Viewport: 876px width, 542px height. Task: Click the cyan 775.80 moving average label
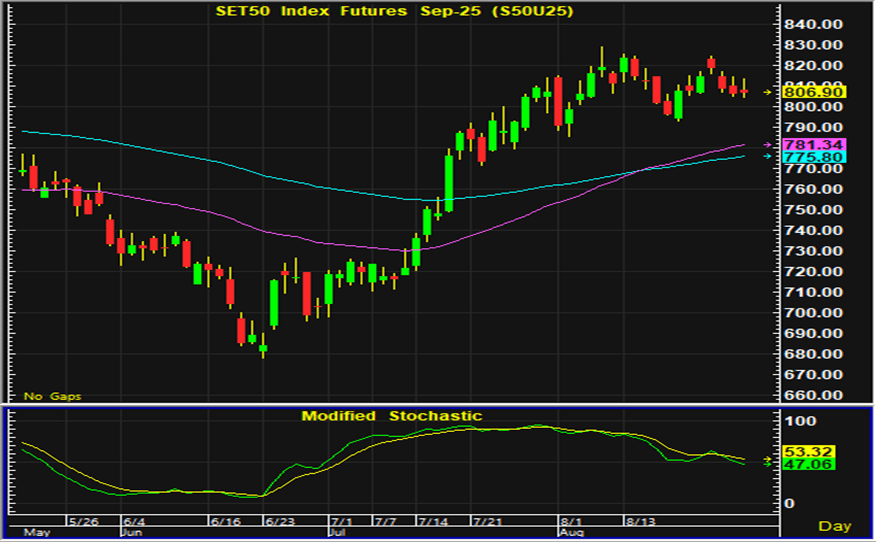pyautogui.click(x=814, y=157)
